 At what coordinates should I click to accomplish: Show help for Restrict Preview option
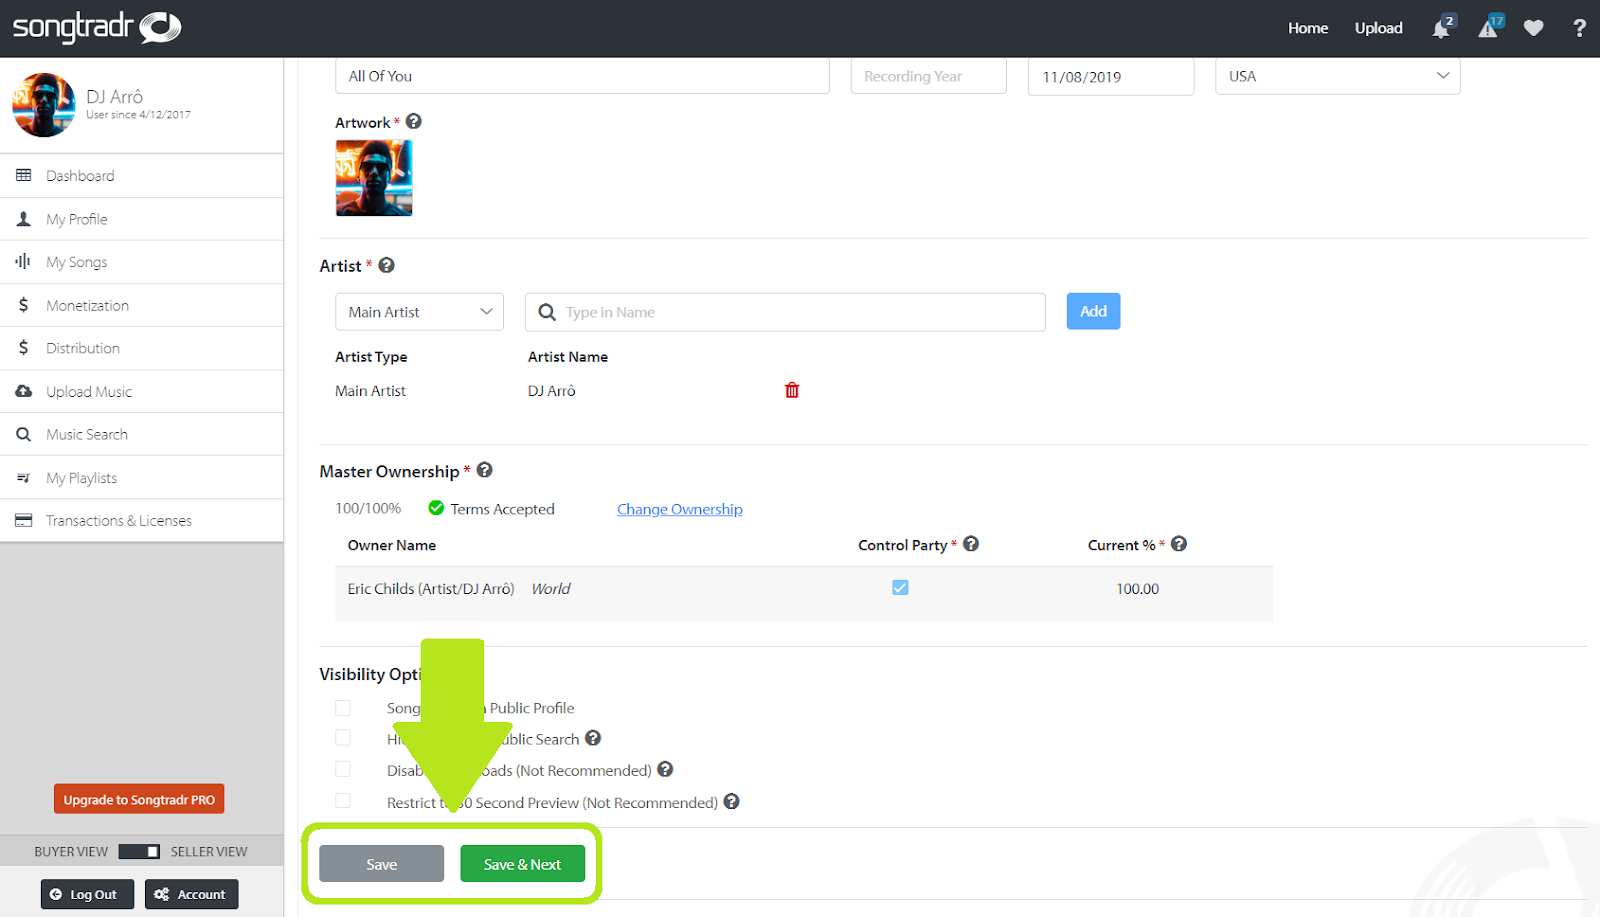(732, 801)
